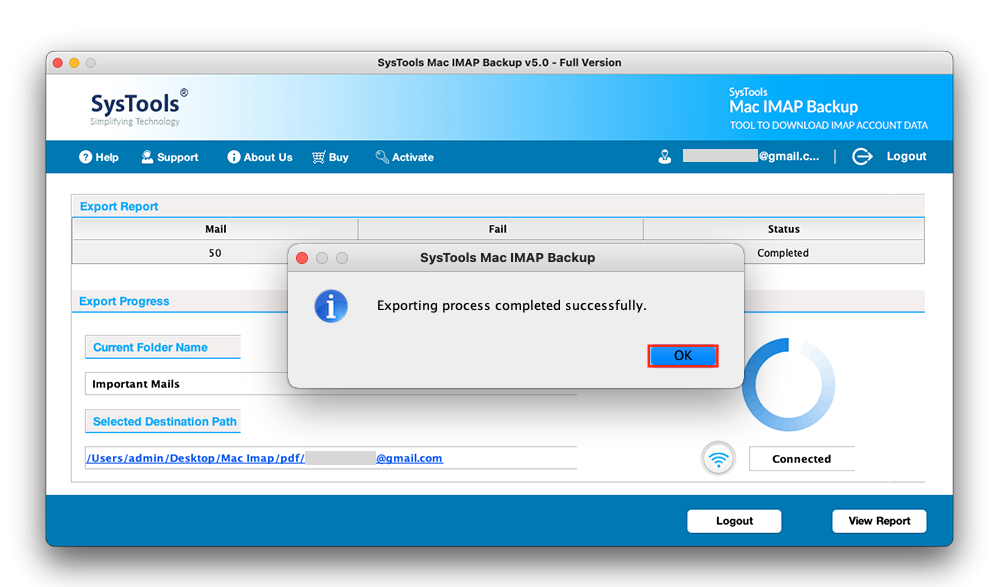
Task: Click the user account icon
Action: coord(665,157)
